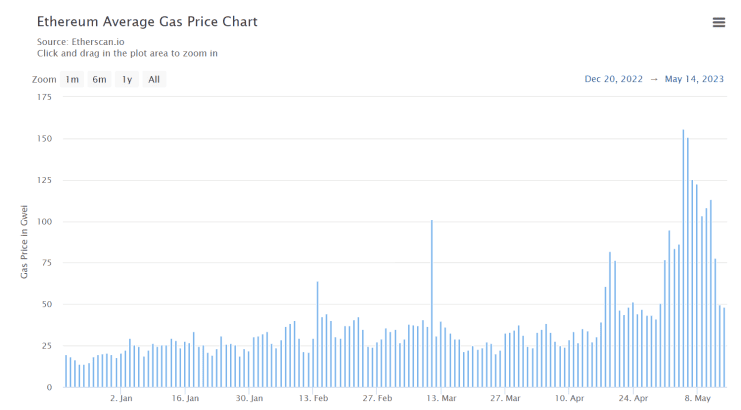The width and height of the screenshot is (741, 410).
Task: Click the 13. Mar spike bar at 100
Action: (x=431, y=304)
